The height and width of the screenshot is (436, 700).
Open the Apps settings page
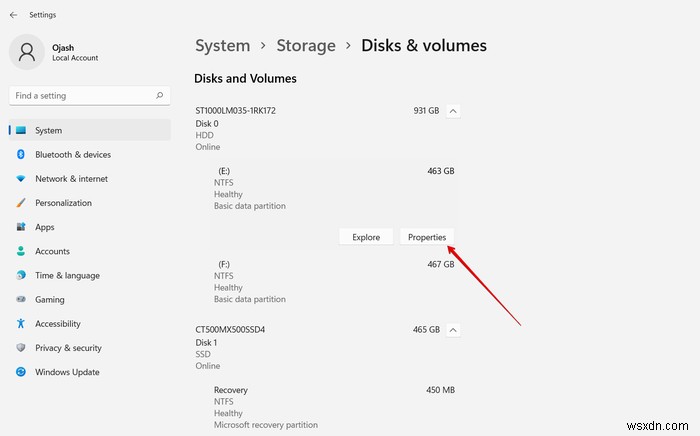(45, 227)
